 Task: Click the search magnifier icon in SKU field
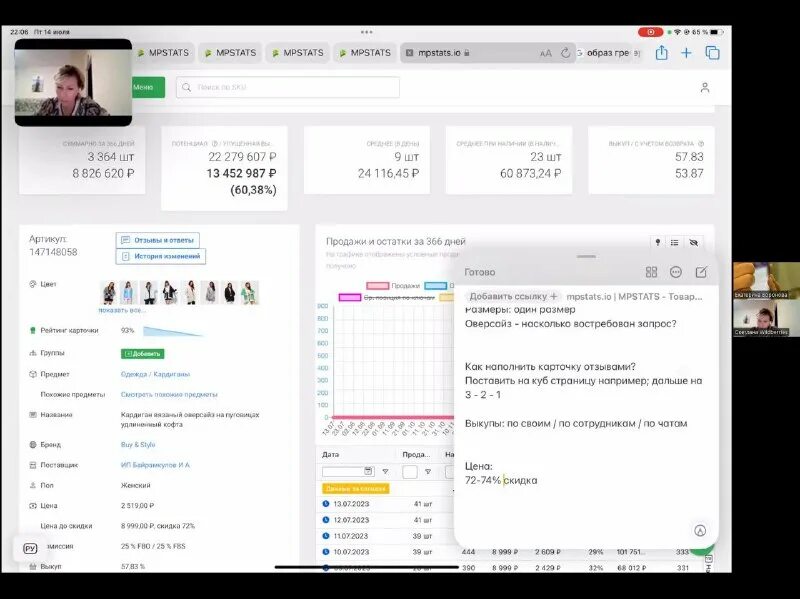186,87
